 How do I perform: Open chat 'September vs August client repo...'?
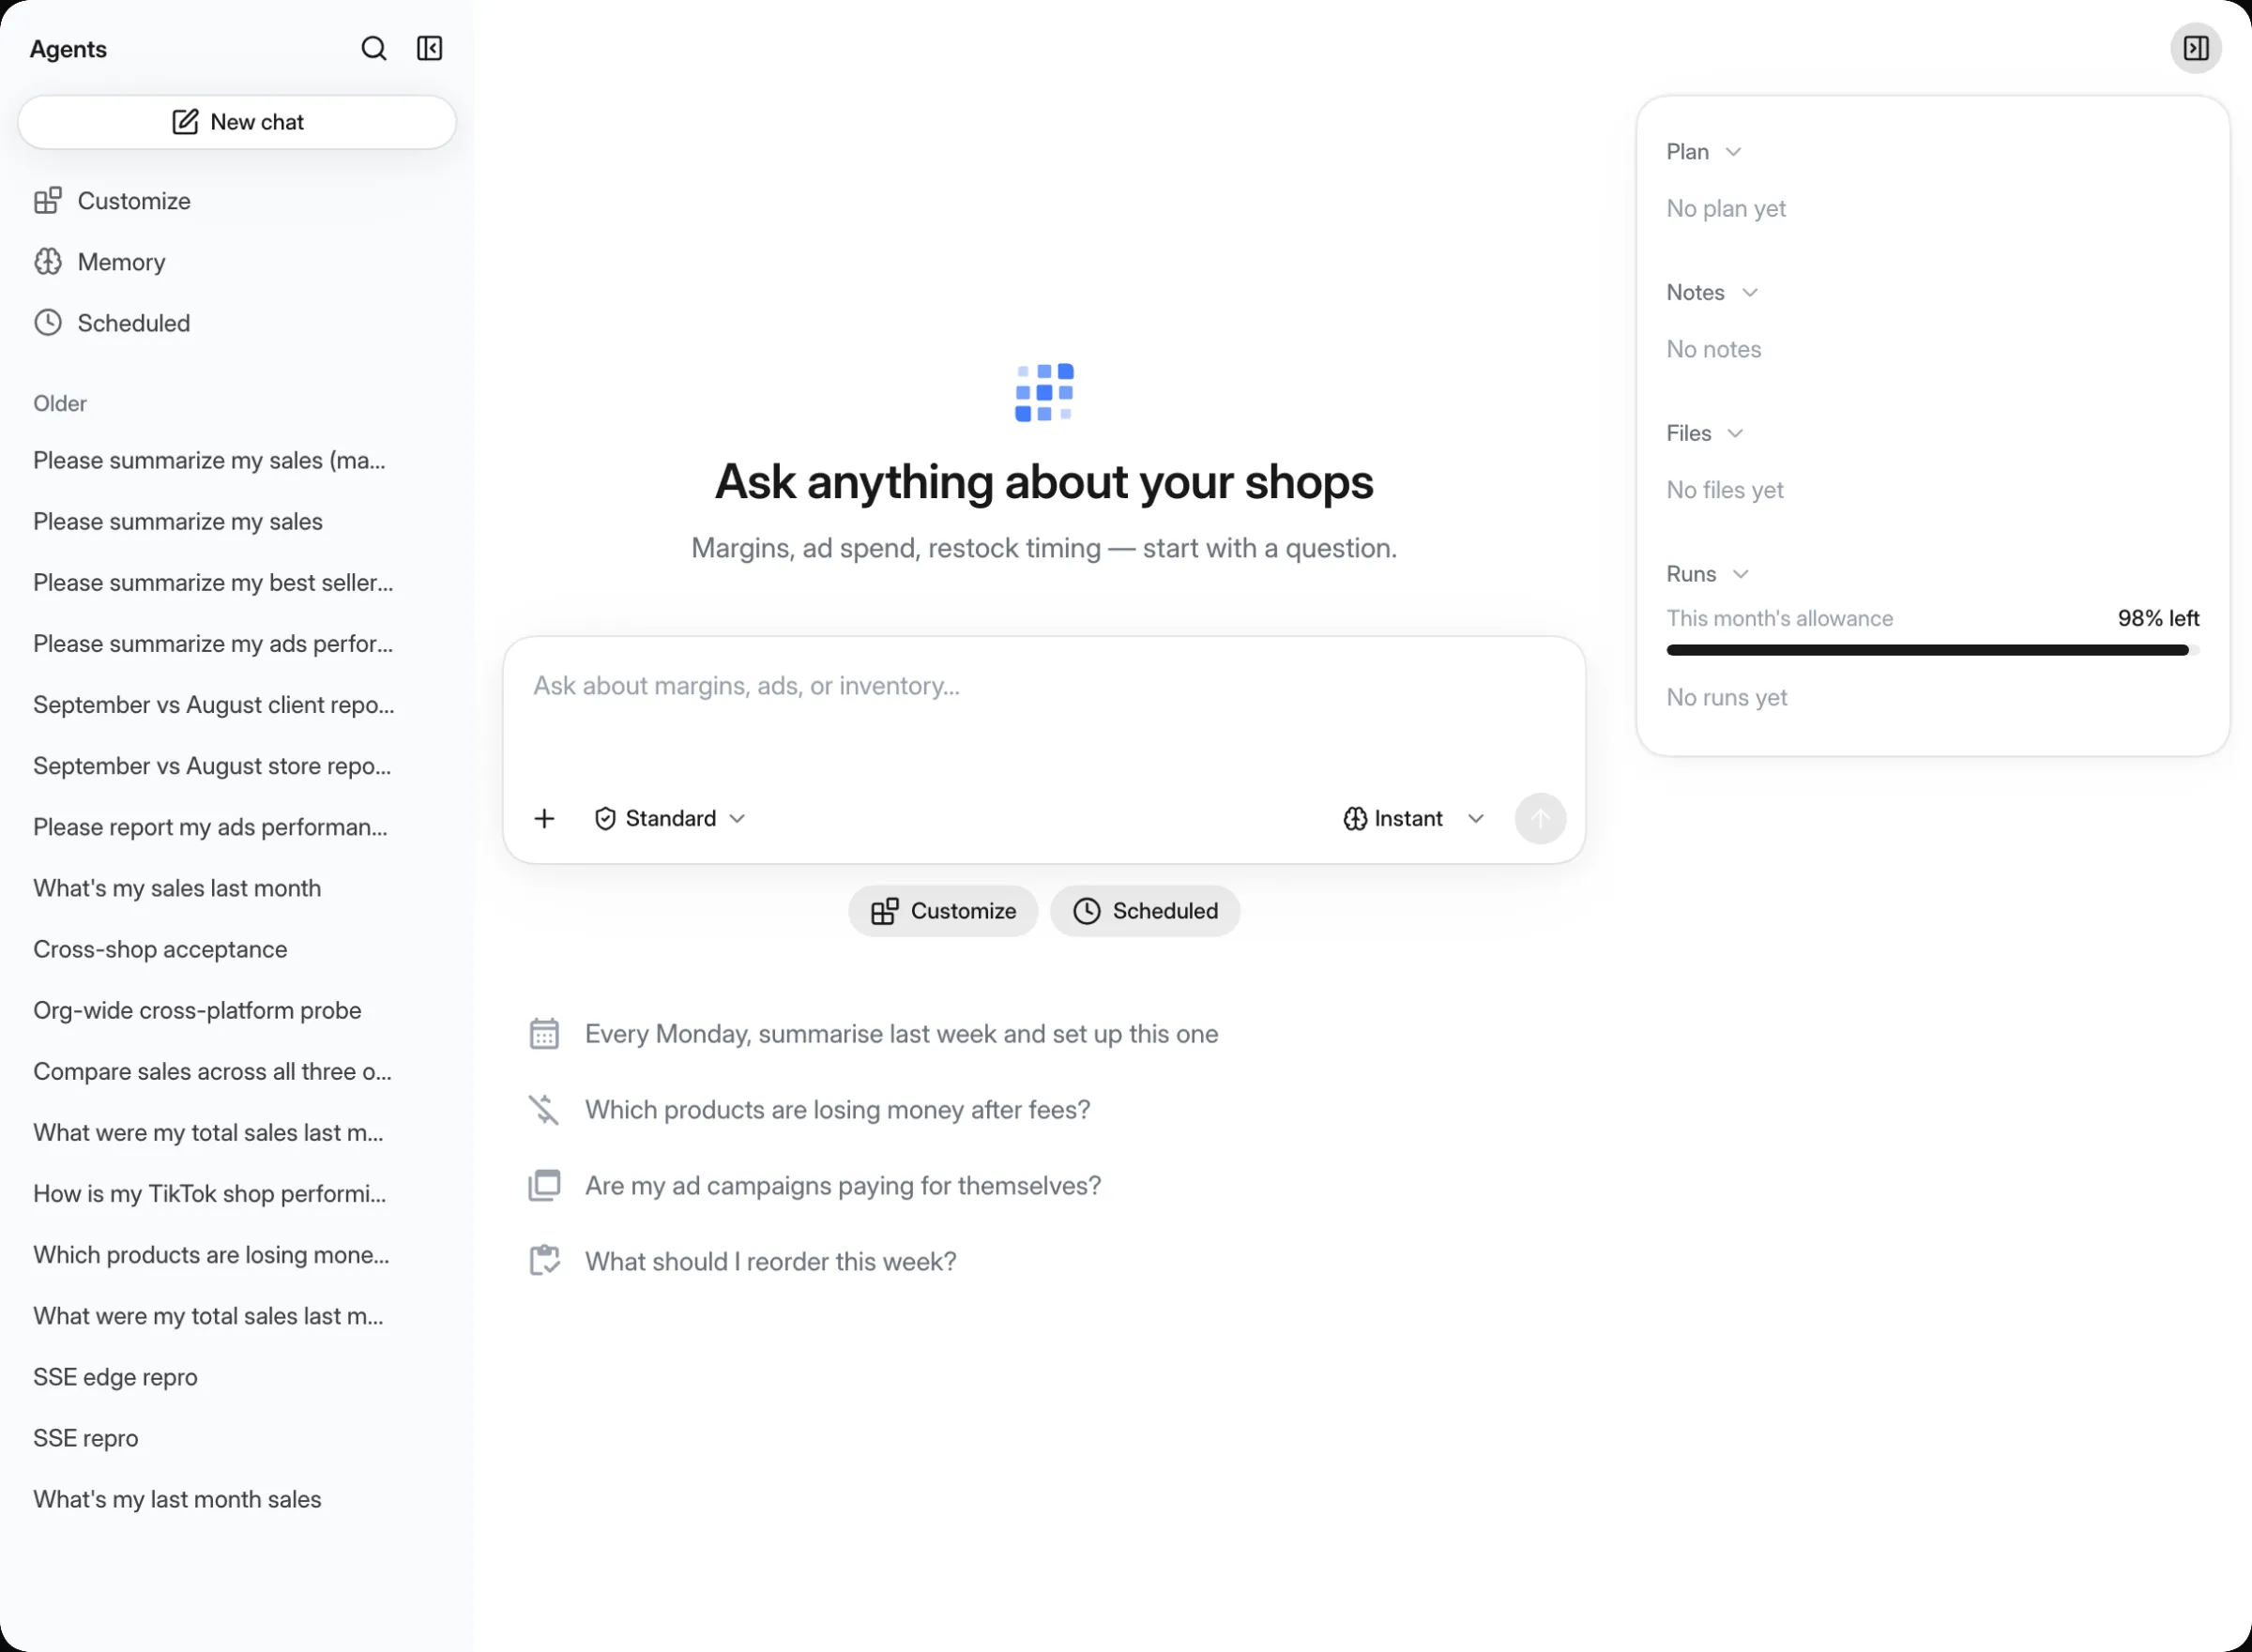(237, 705)
